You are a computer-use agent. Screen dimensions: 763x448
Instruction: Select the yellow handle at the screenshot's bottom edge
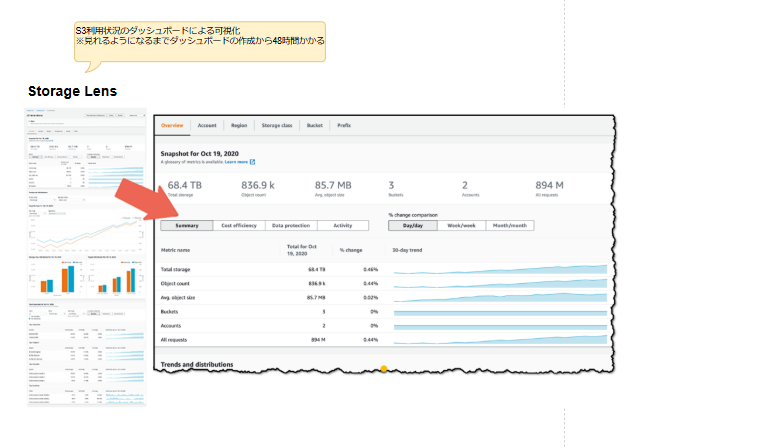click(x=383, y=369)
